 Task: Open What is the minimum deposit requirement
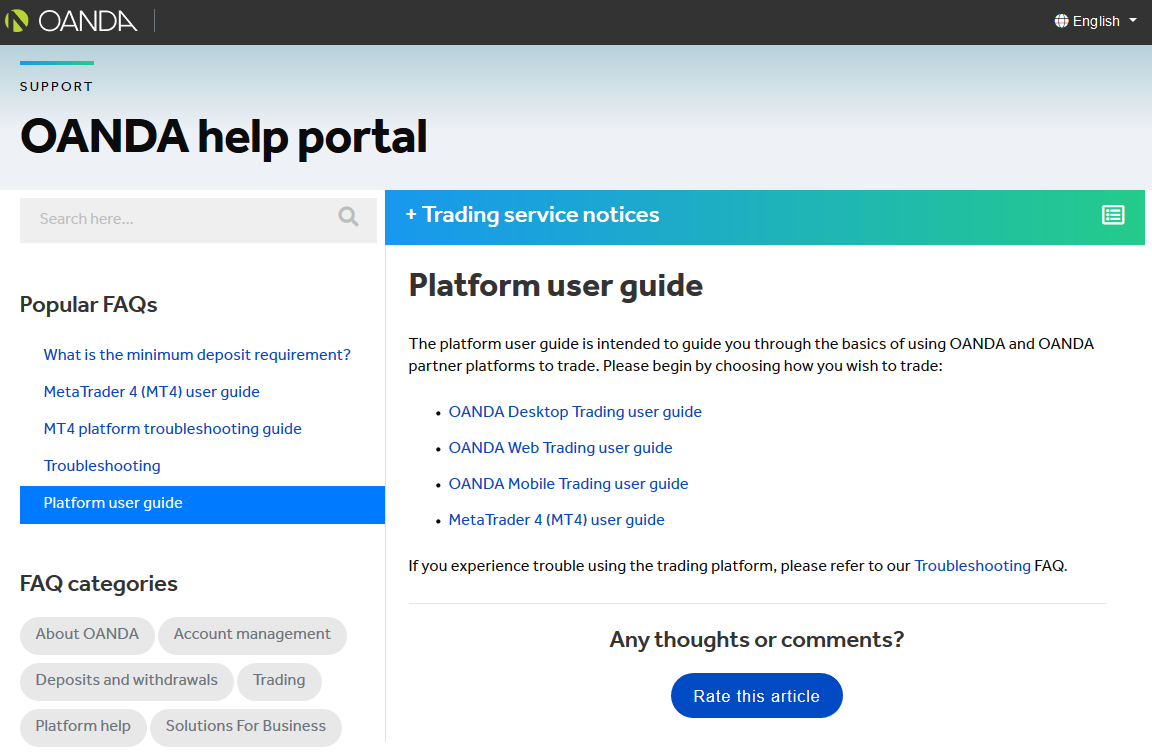tap(197, 355)
